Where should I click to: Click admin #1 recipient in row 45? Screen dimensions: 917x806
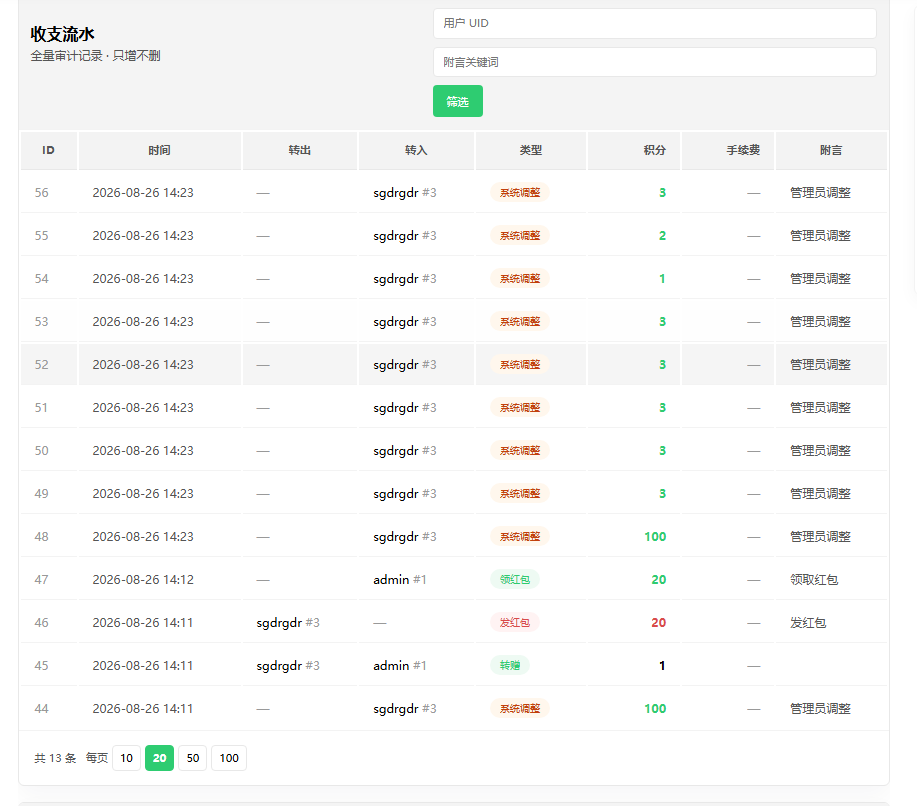point(400,666)
